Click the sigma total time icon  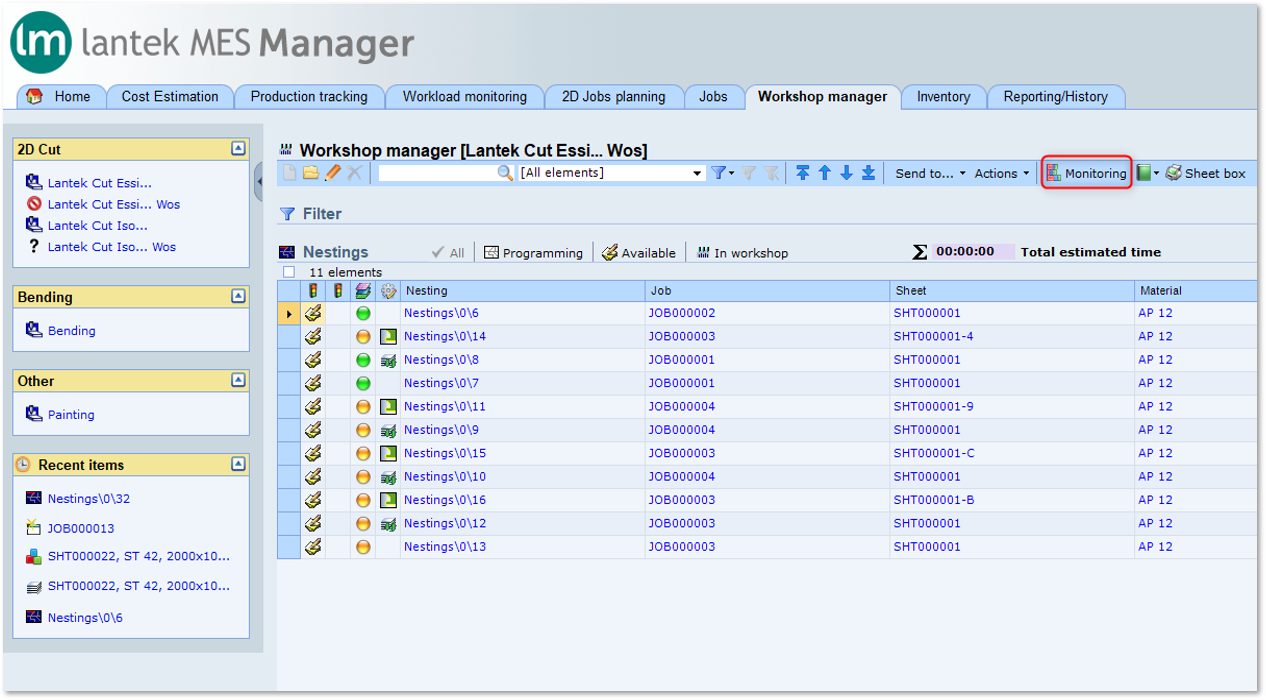click(x=921, y=252)
